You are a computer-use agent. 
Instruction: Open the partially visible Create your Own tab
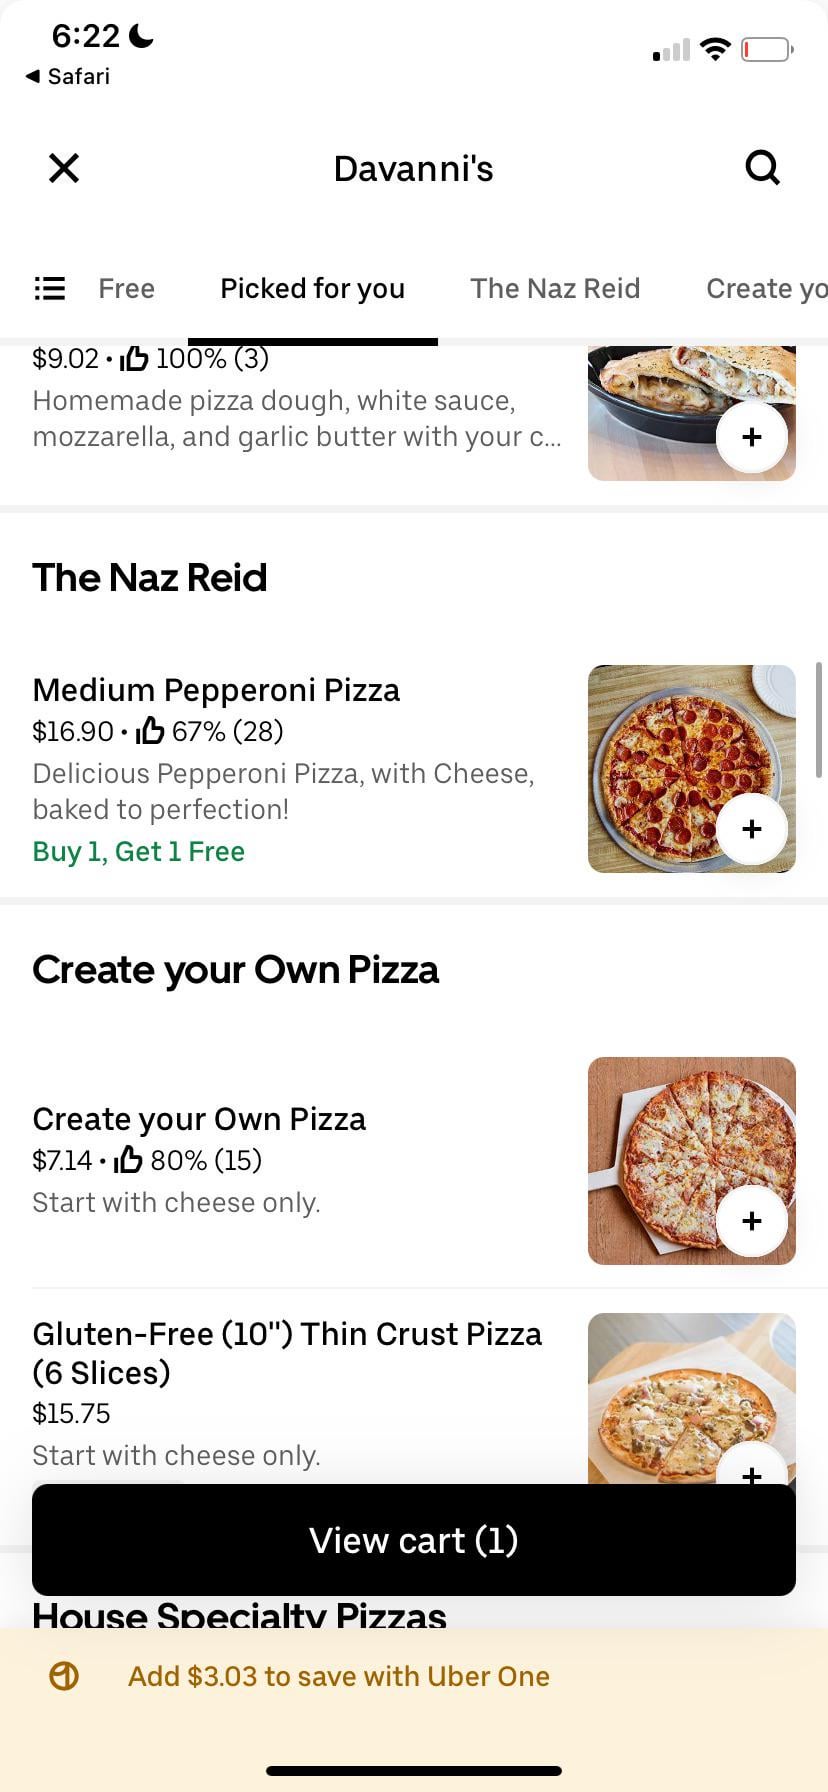point(766,289)
